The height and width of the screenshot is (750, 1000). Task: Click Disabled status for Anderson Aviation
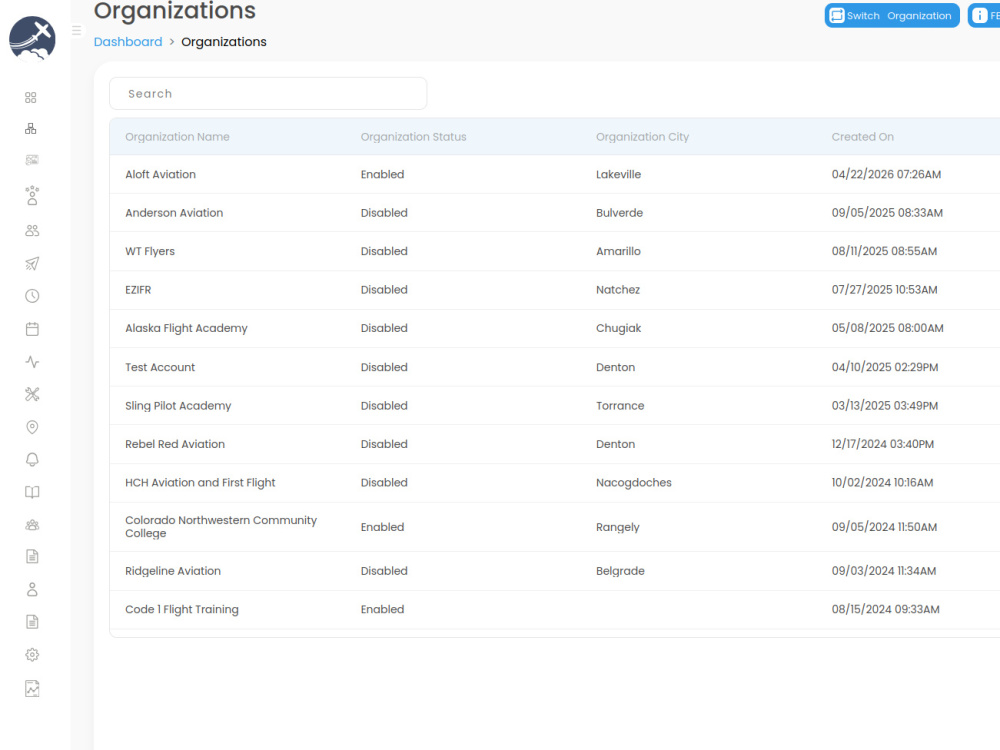click(x=384, y=212)
